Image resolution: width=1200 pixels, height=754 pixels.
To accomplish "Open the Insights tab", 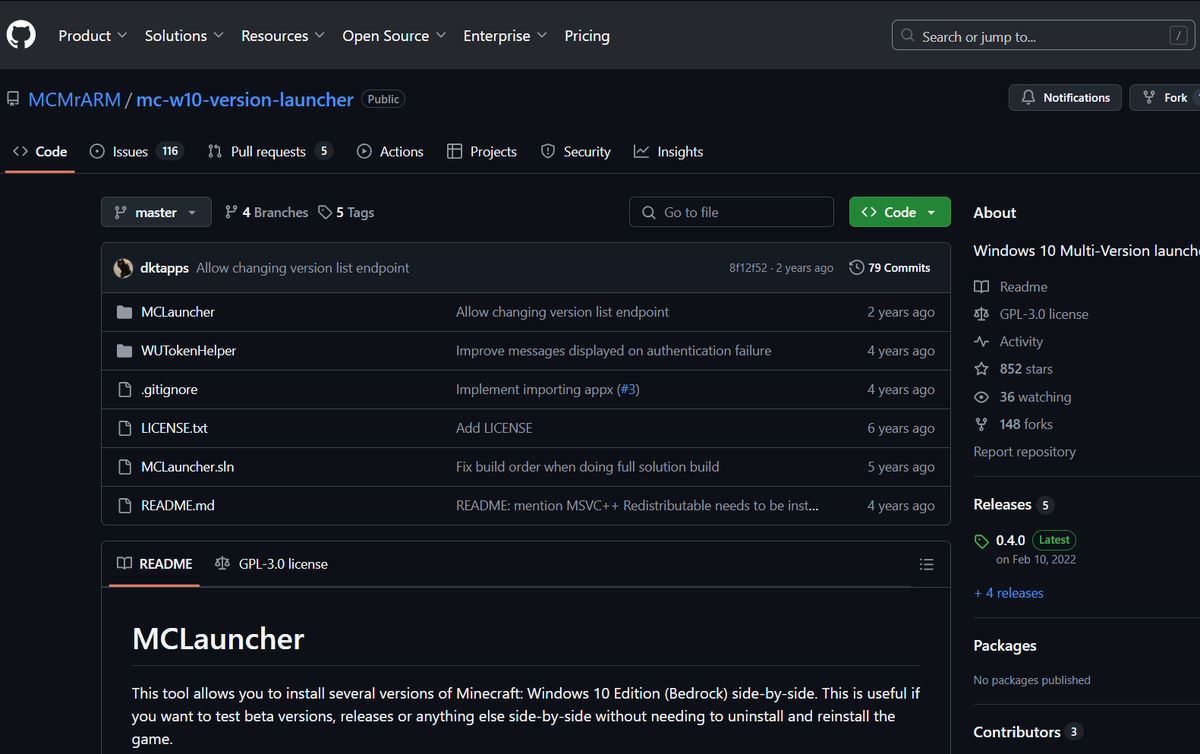I will click(668, 151).
